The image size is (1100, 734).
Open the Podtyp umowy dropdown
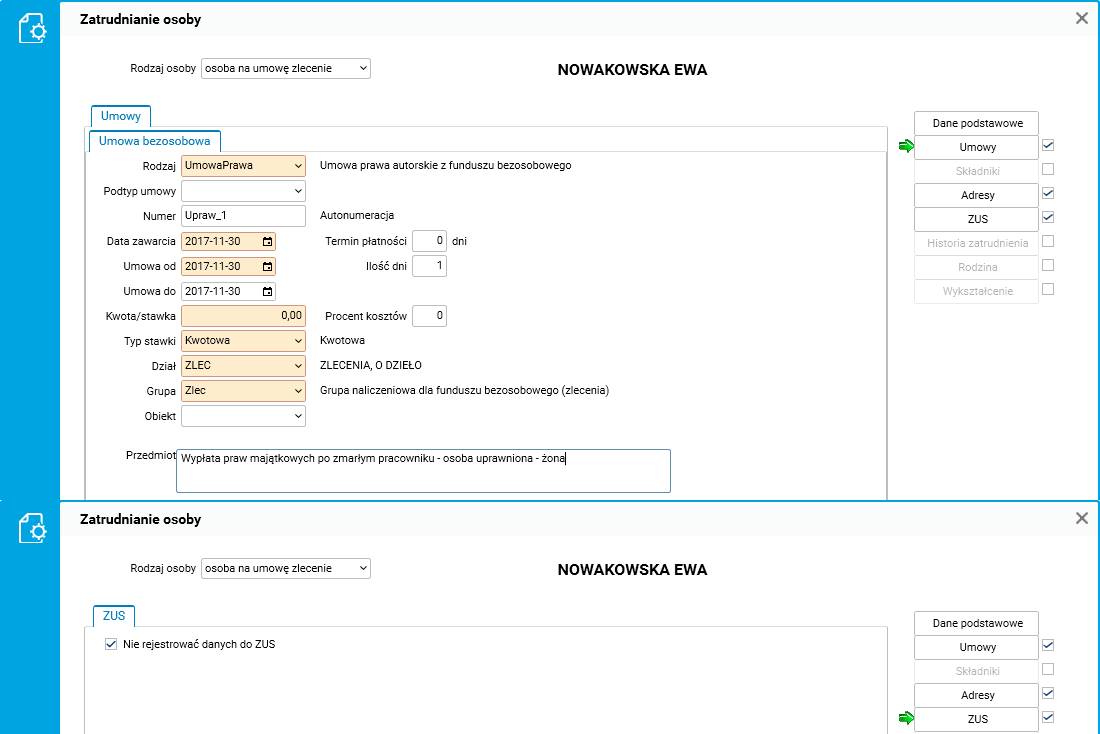click(x=243, y=191)
